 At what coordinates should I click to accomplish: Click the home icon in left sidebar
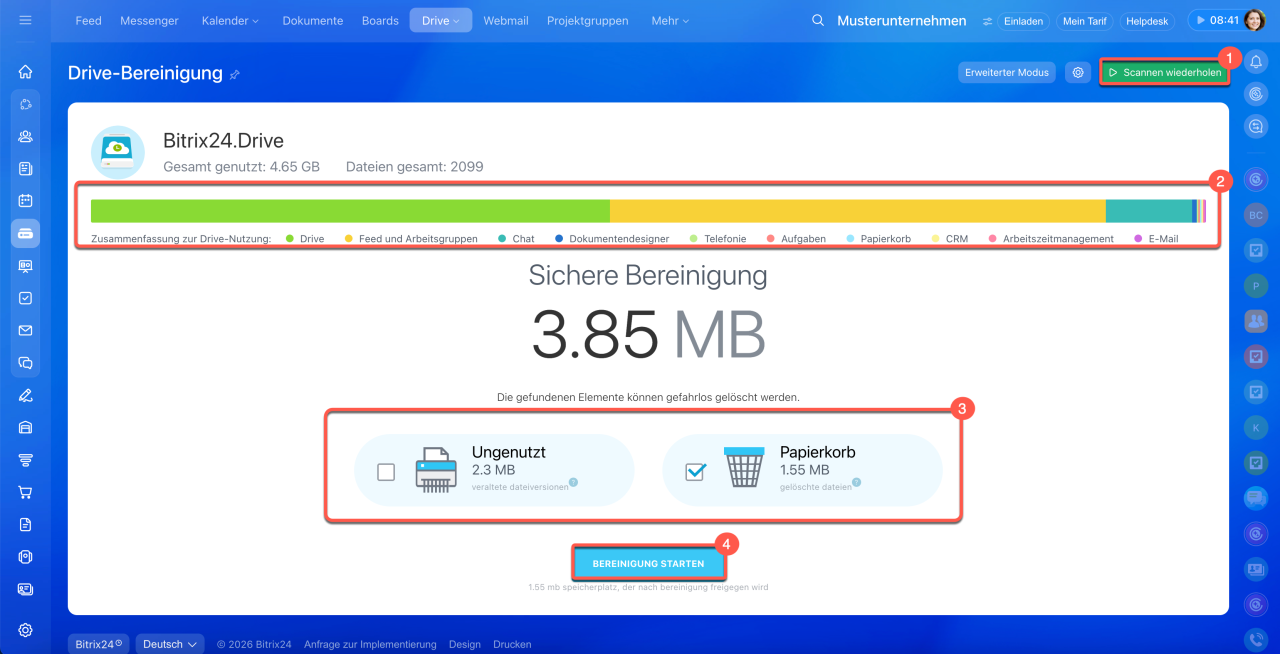click(26, 72)
